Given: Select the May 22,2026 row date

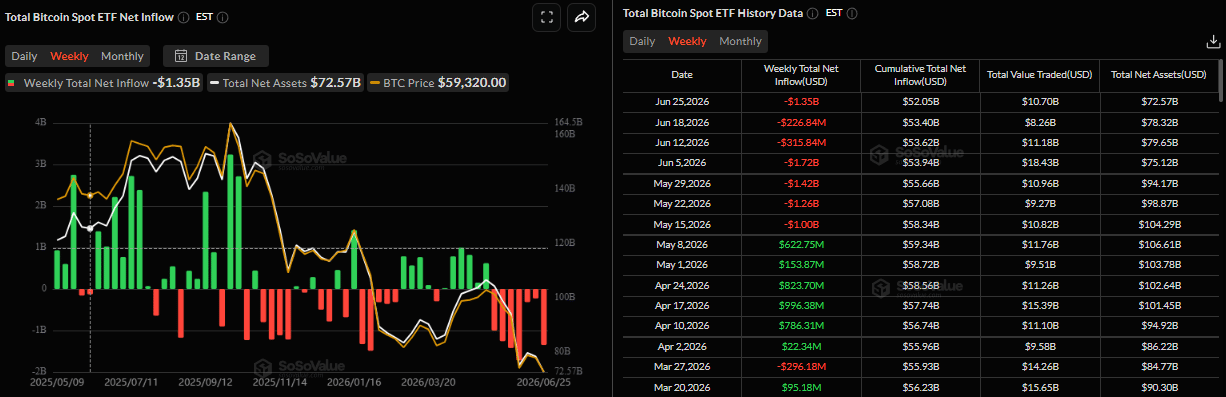Looking at the screenshot, I should (681, 203).
